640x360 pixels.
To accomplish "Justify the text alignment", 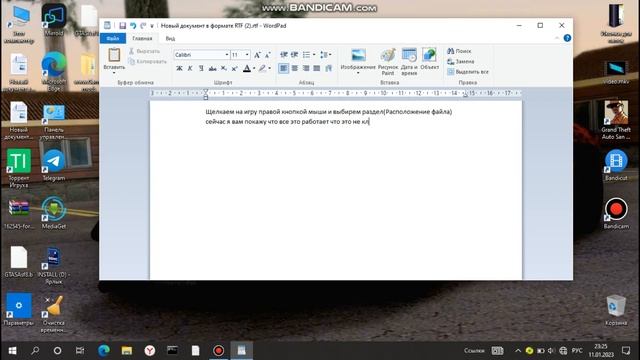I will (317, 68).
